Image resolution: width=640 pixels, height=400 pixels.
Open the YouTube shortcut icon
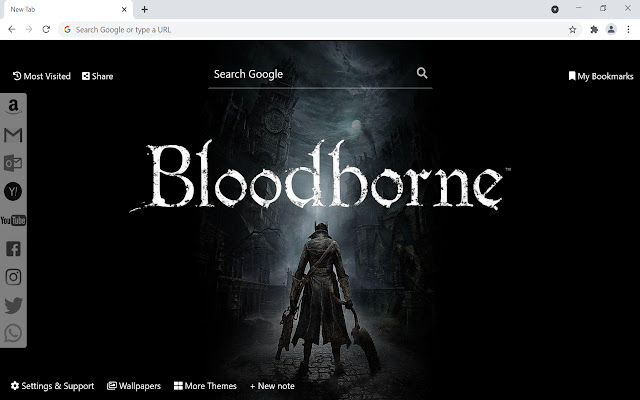click(13, 220)
